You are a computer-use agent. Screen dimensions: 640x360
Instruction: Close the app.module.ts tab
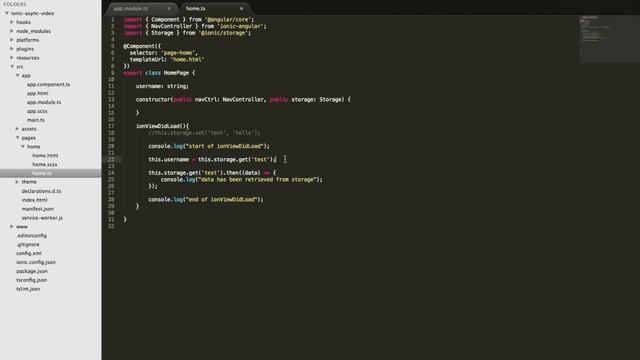[169, 9]
